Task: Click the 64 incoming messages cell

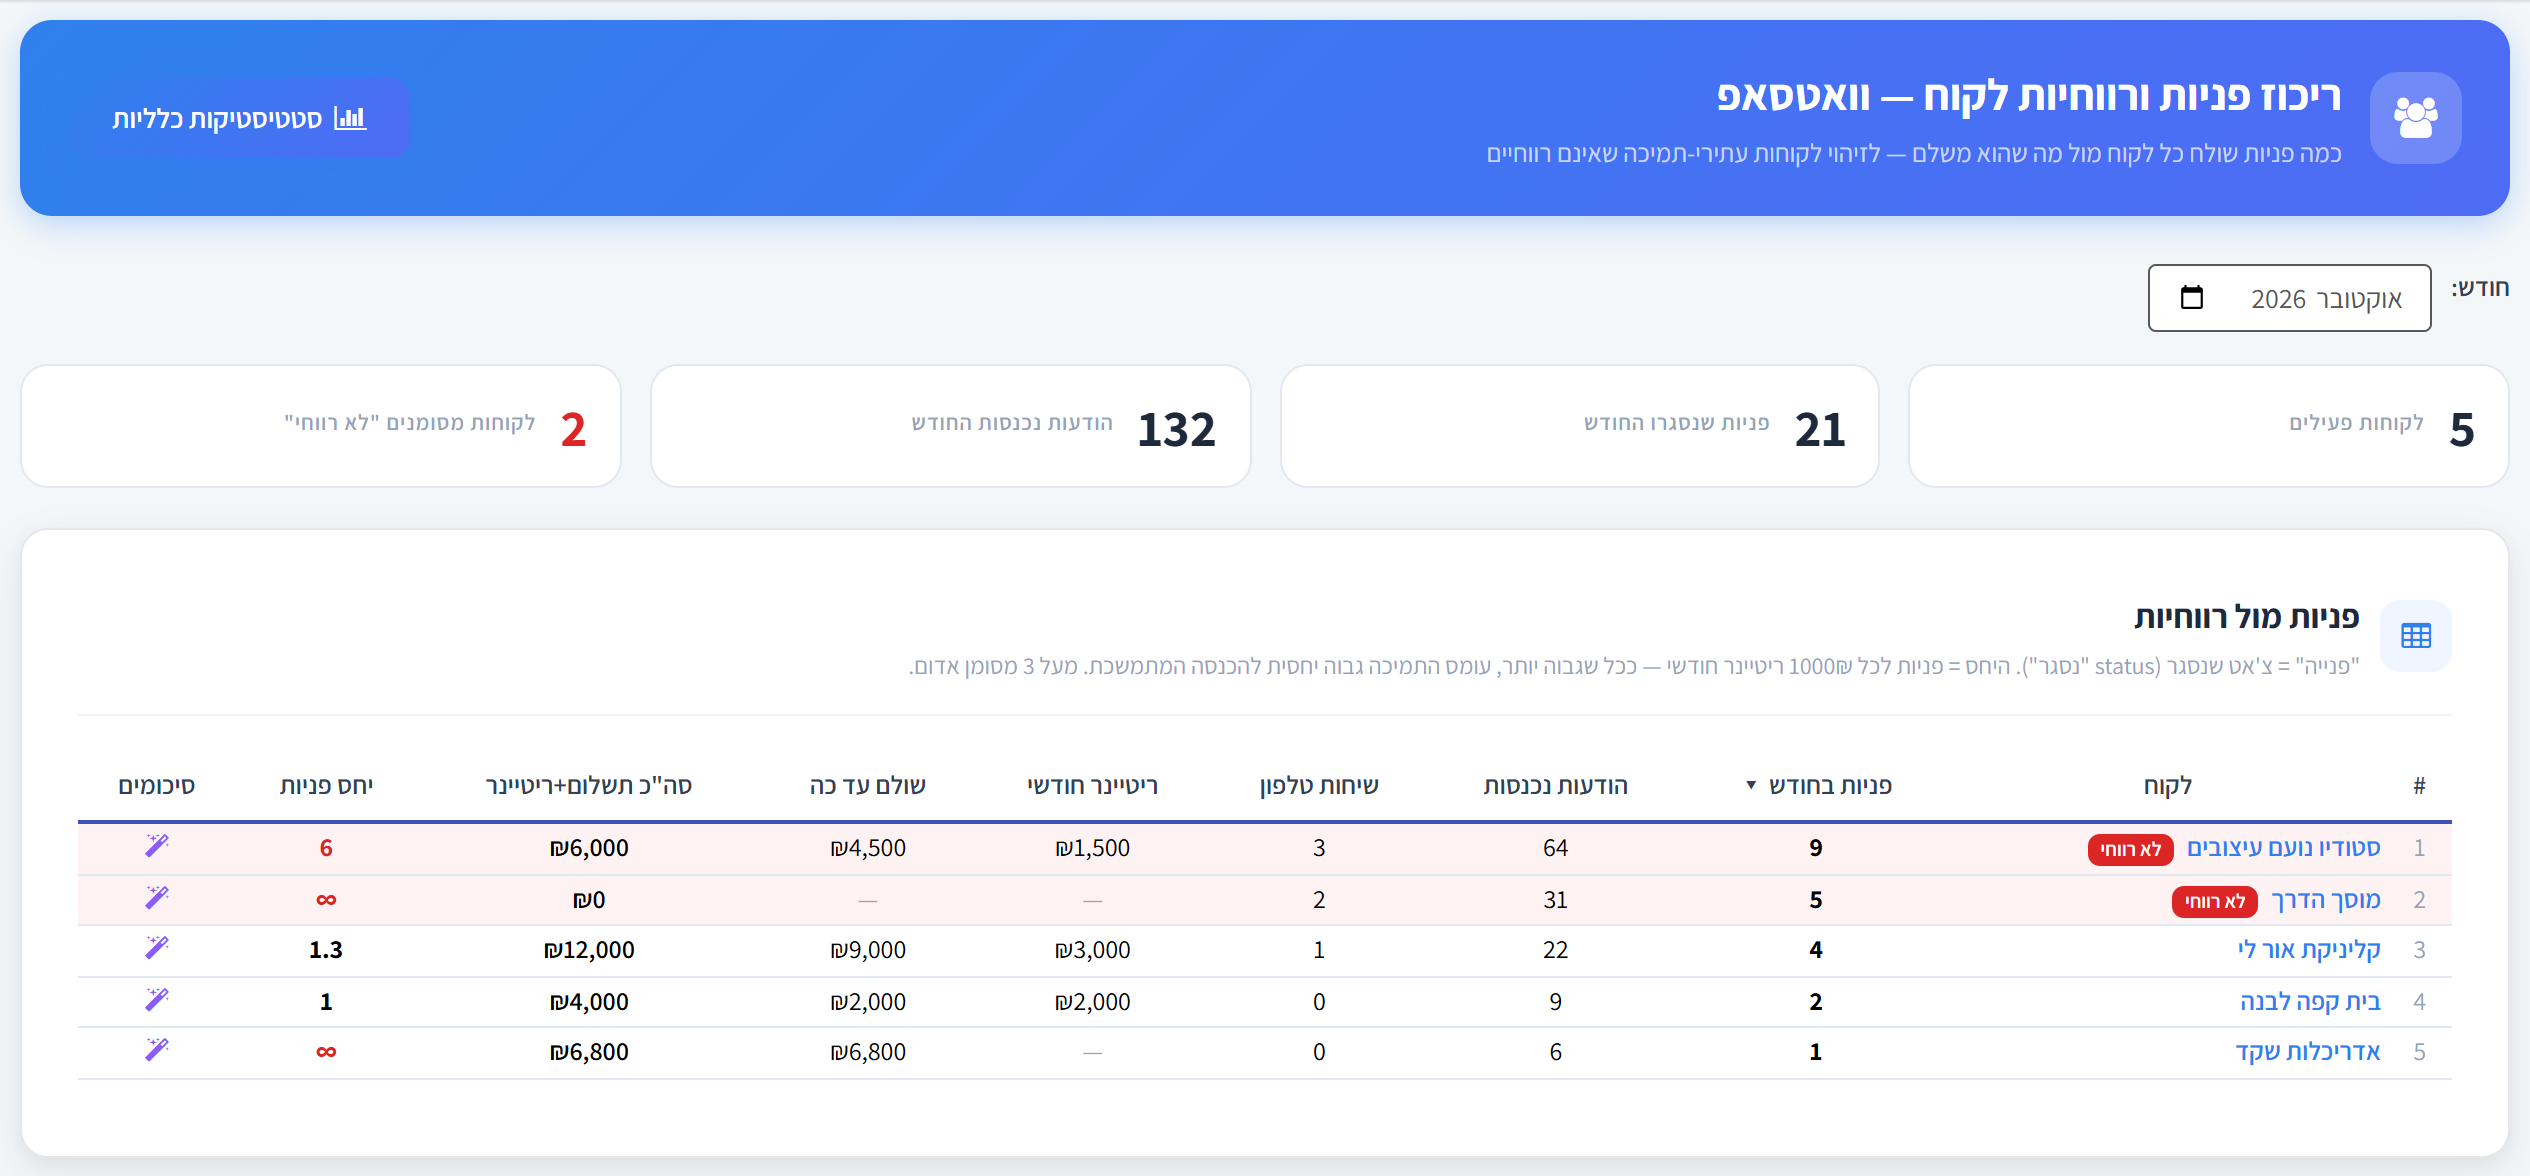Action: point(1555,848)
